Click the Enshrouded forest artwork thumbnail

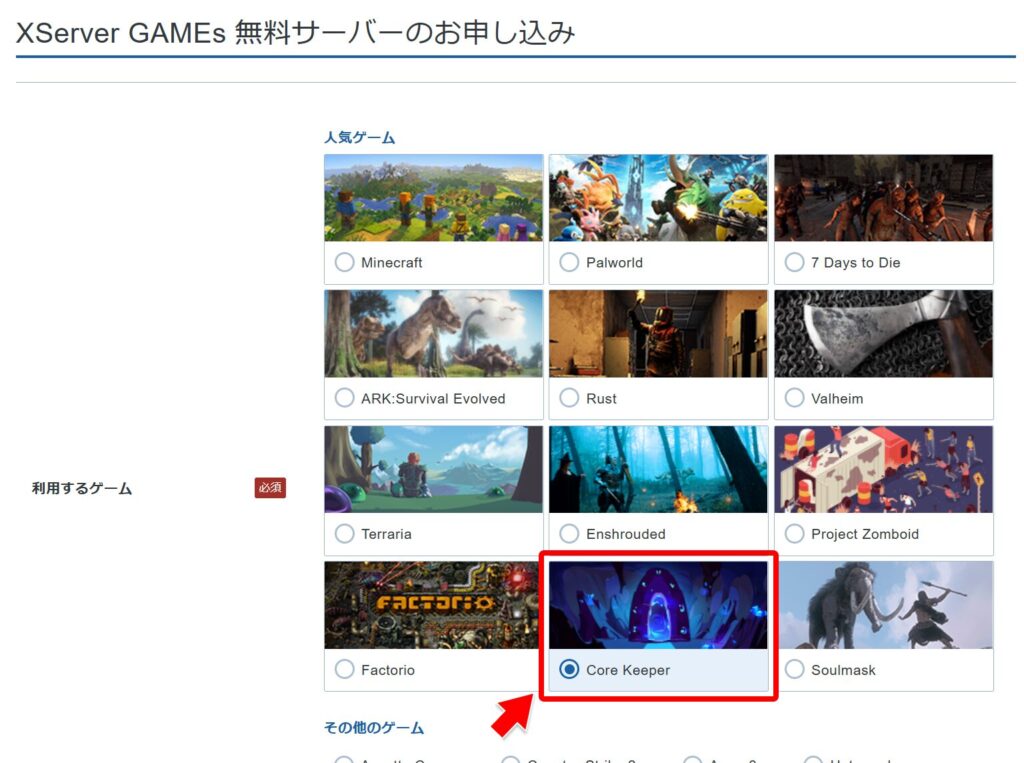click(x=658, y=470)
